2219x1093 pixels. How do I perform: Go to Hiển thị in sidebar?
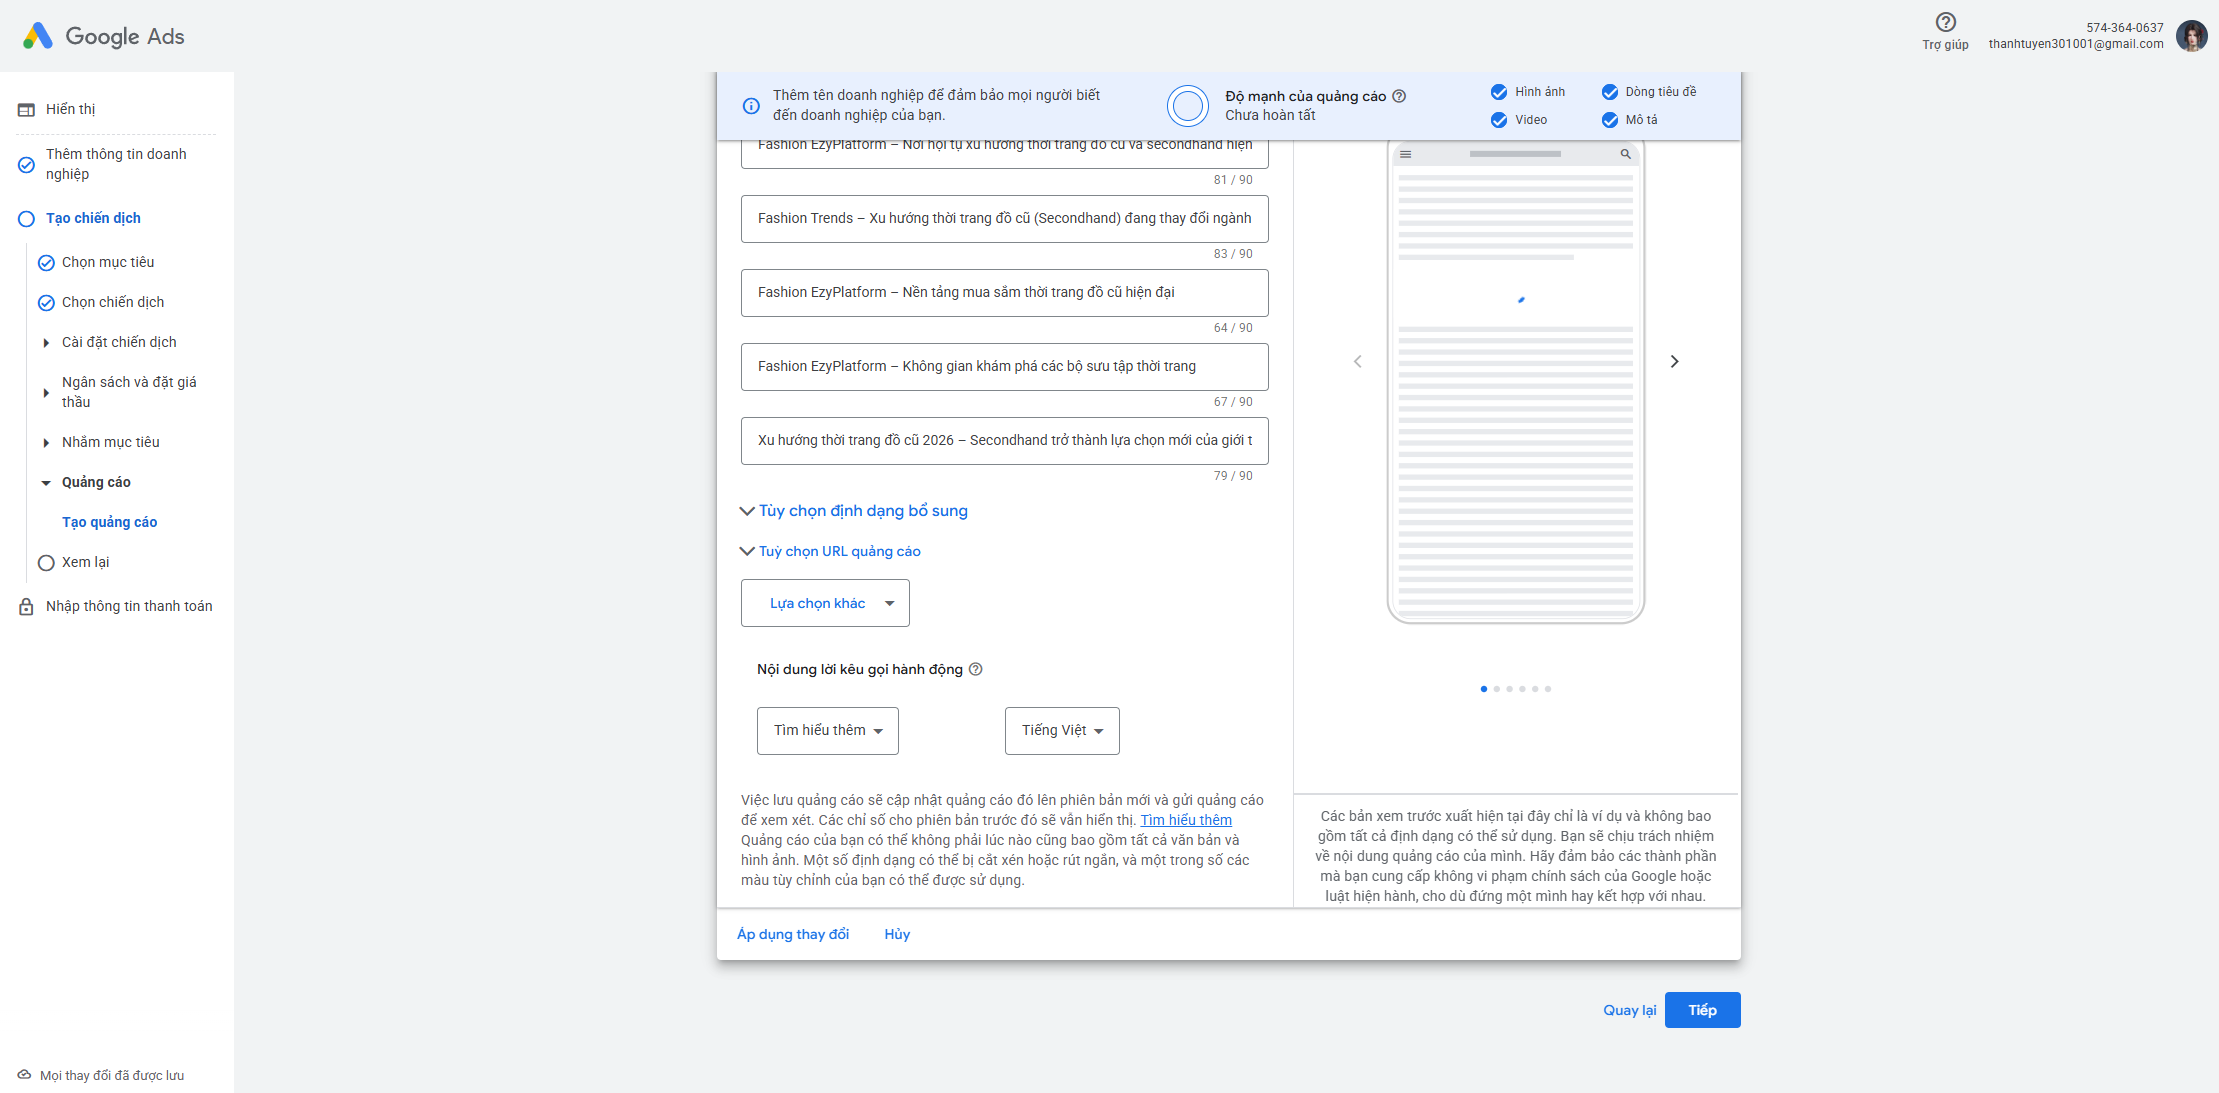point(70,109)
